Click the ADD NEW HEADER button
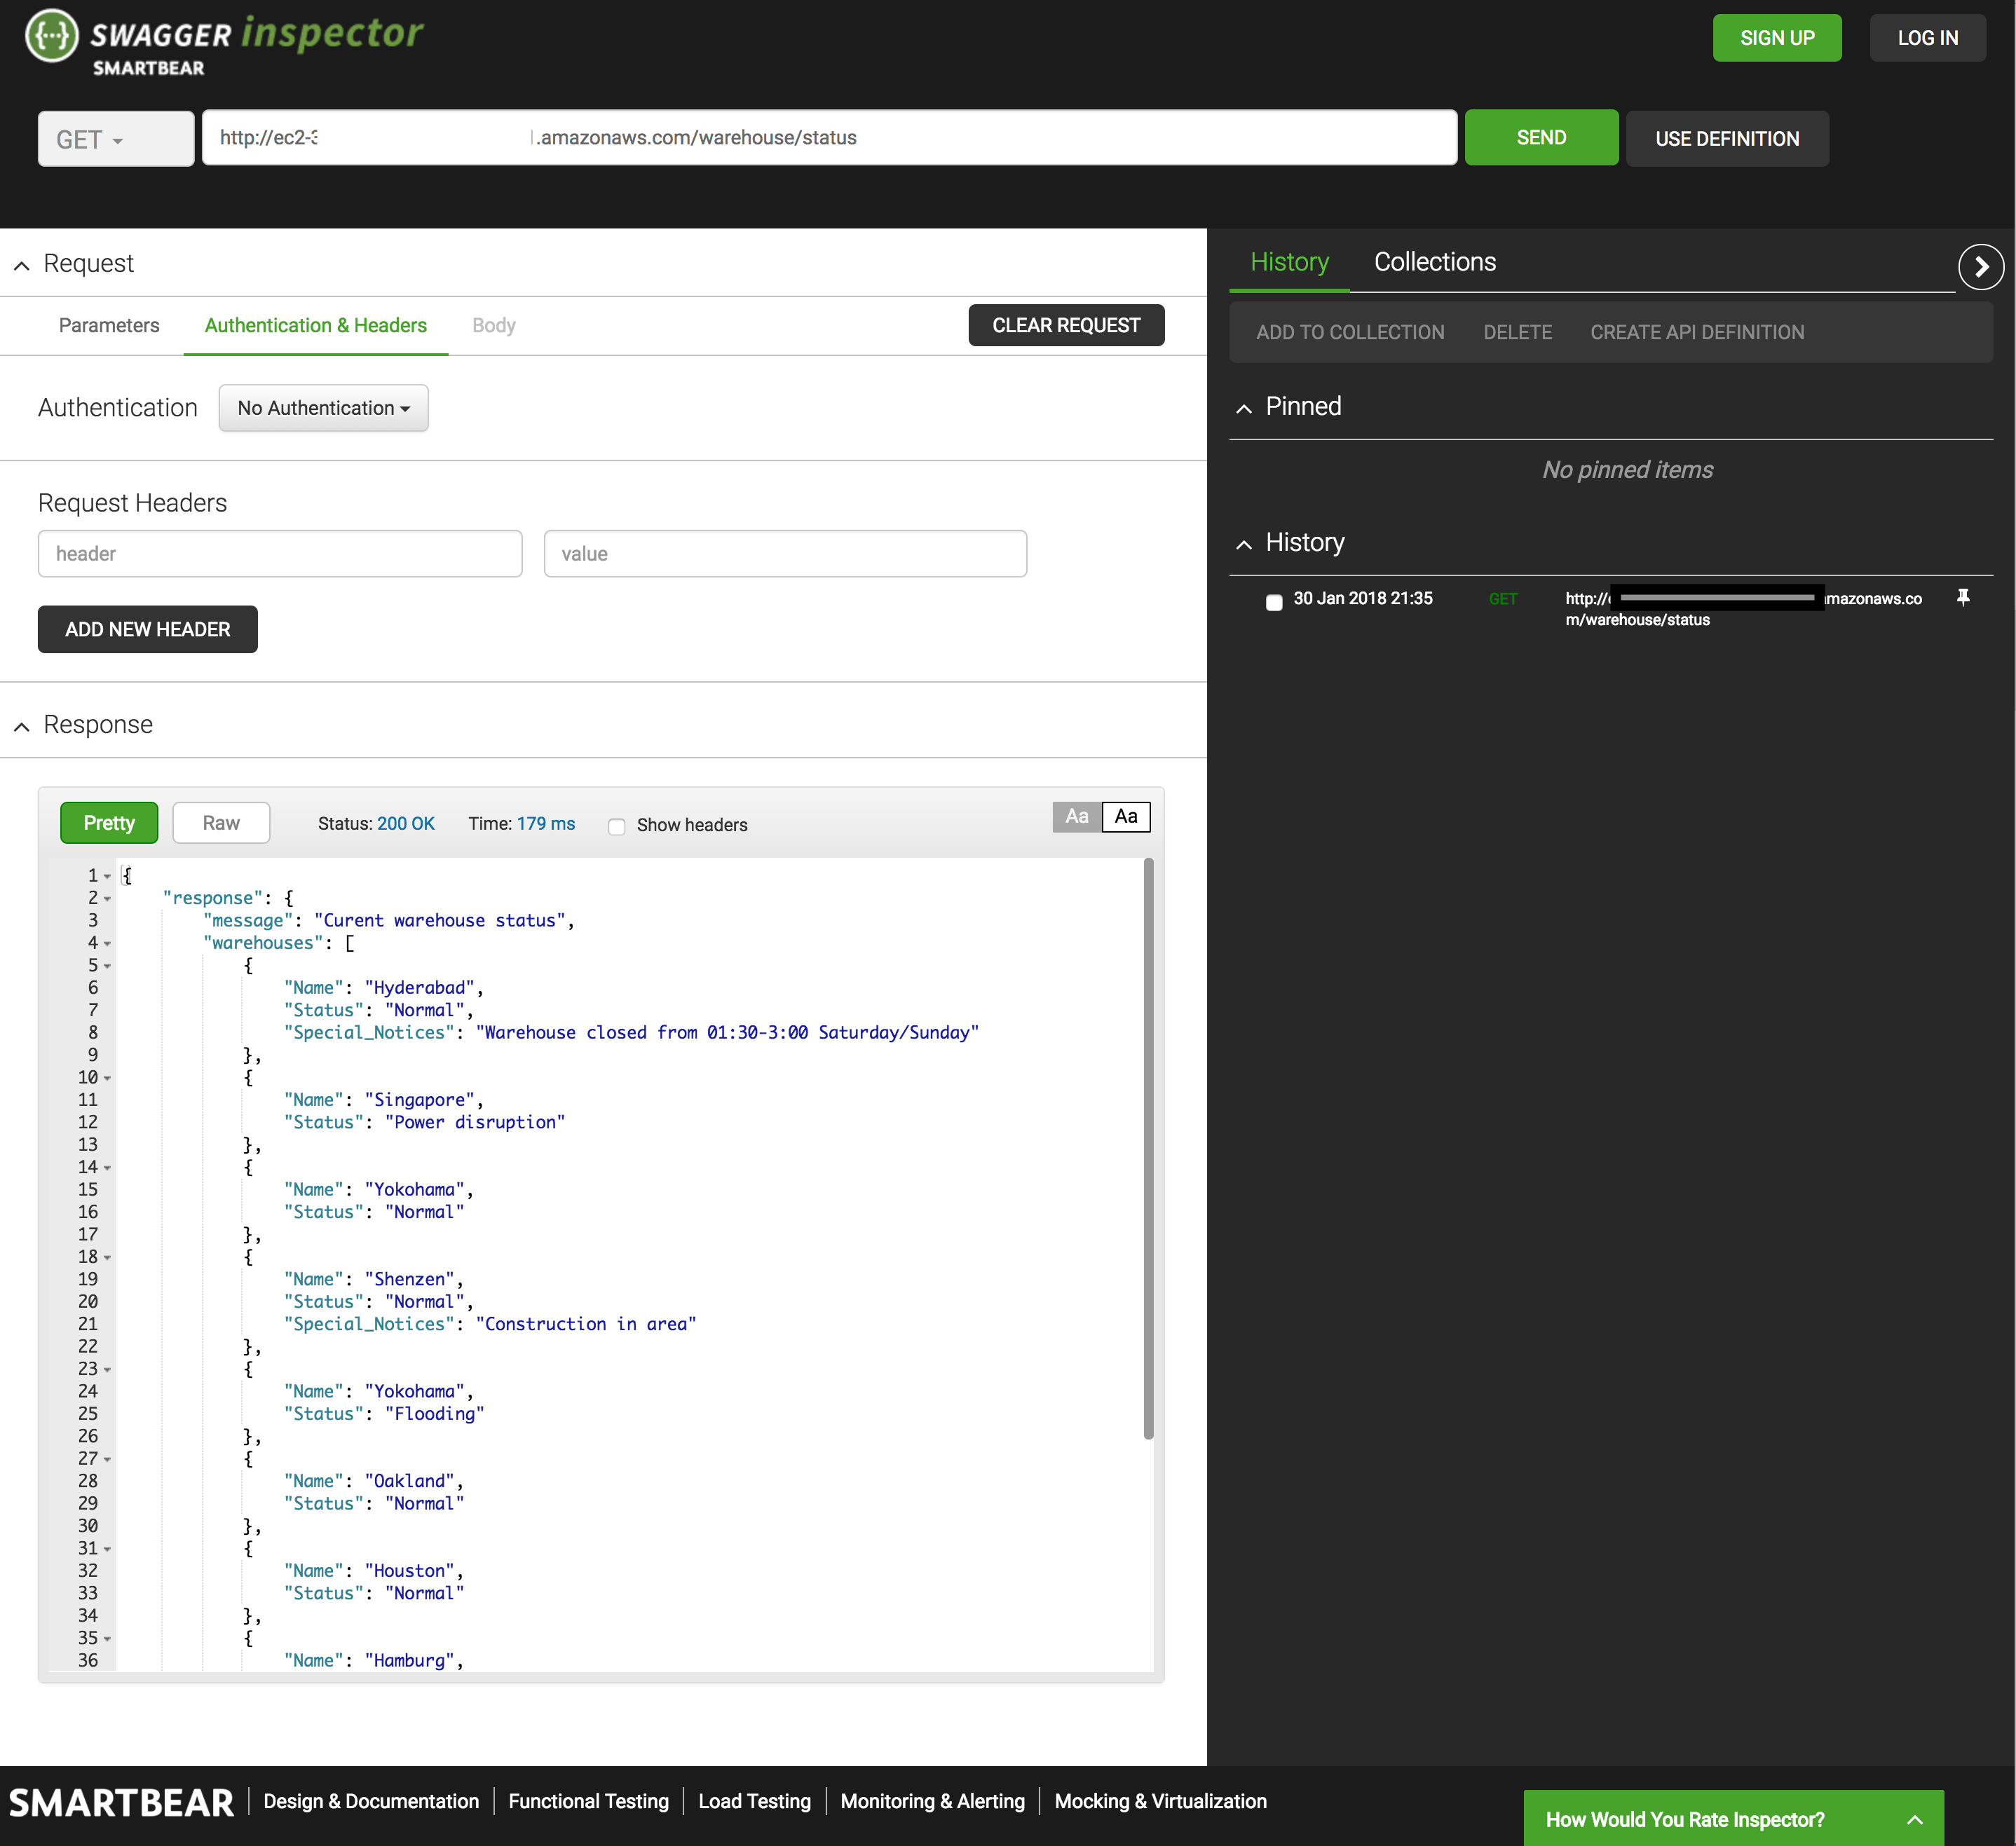This screenshot has width=2016, height=1846. tap(148, 629)
